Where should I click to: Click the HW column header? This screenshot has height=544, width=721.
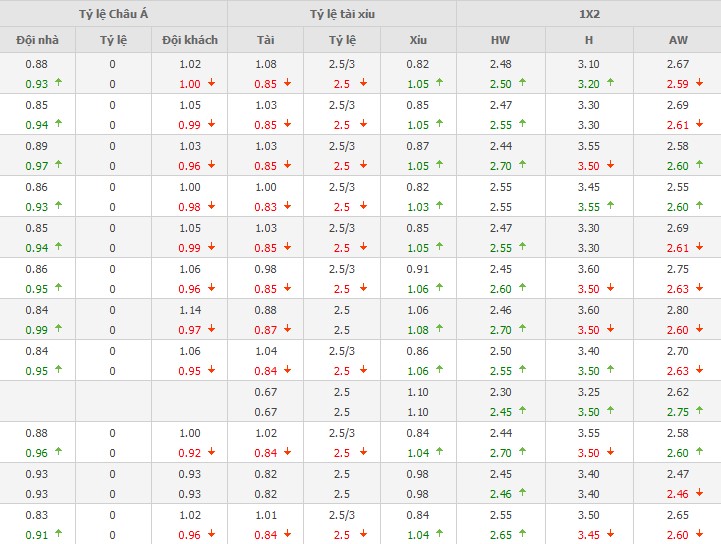tap(500, 40)
